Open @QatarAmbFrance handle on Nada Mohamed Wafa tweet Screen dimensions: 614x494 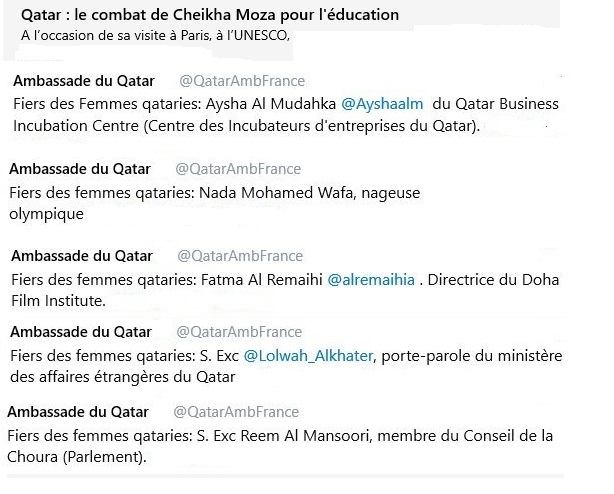(x=238, y=169)
